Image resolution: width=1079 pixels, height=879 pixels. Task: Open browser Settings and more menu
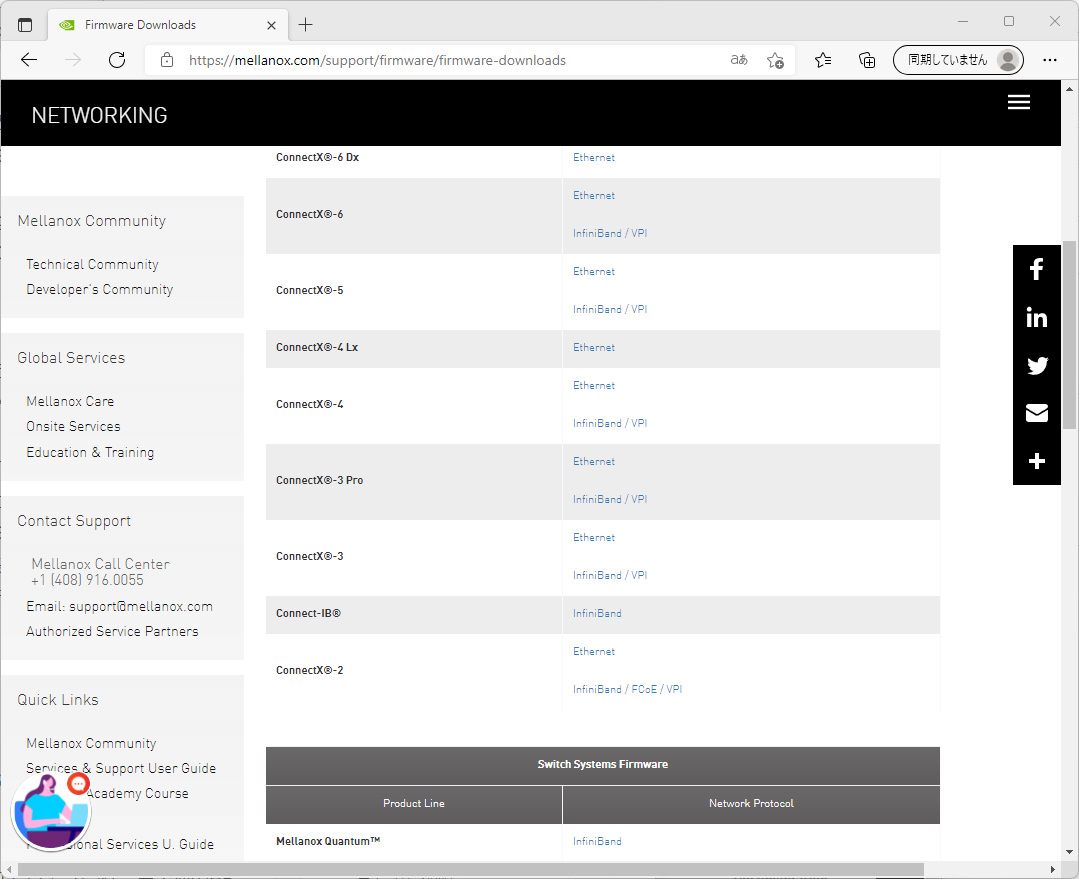coord(1049,60)
